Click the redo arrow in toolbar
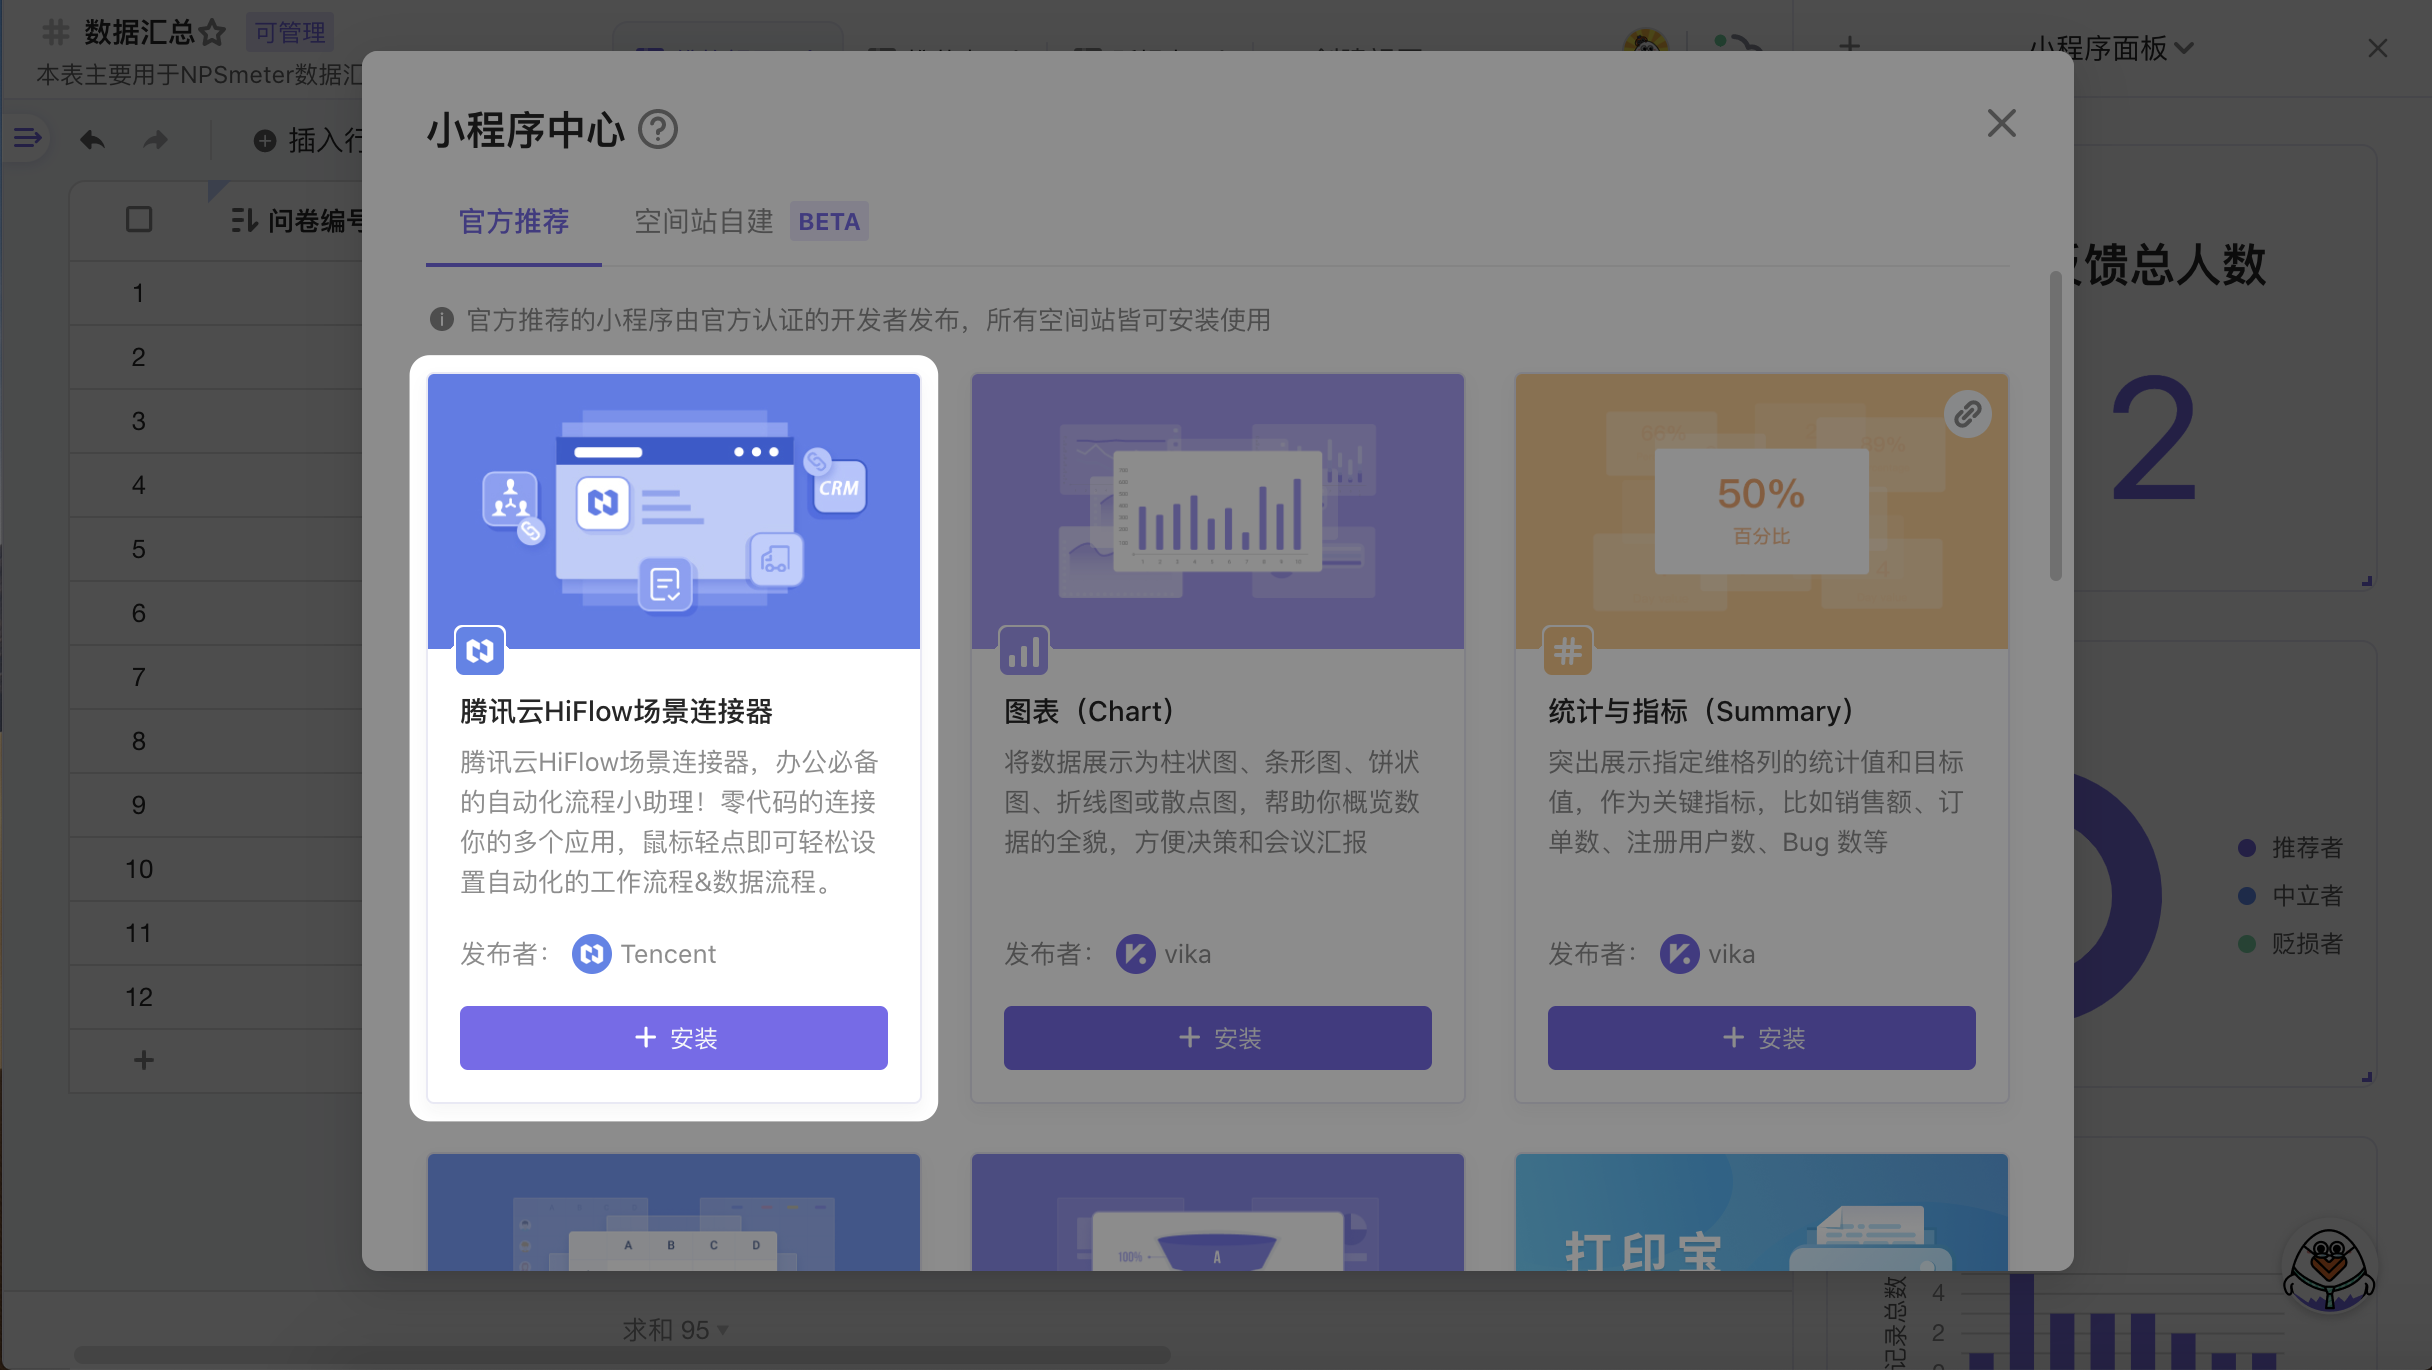This screenshot has height=1370, width=2432. click(x=155, y=140)
